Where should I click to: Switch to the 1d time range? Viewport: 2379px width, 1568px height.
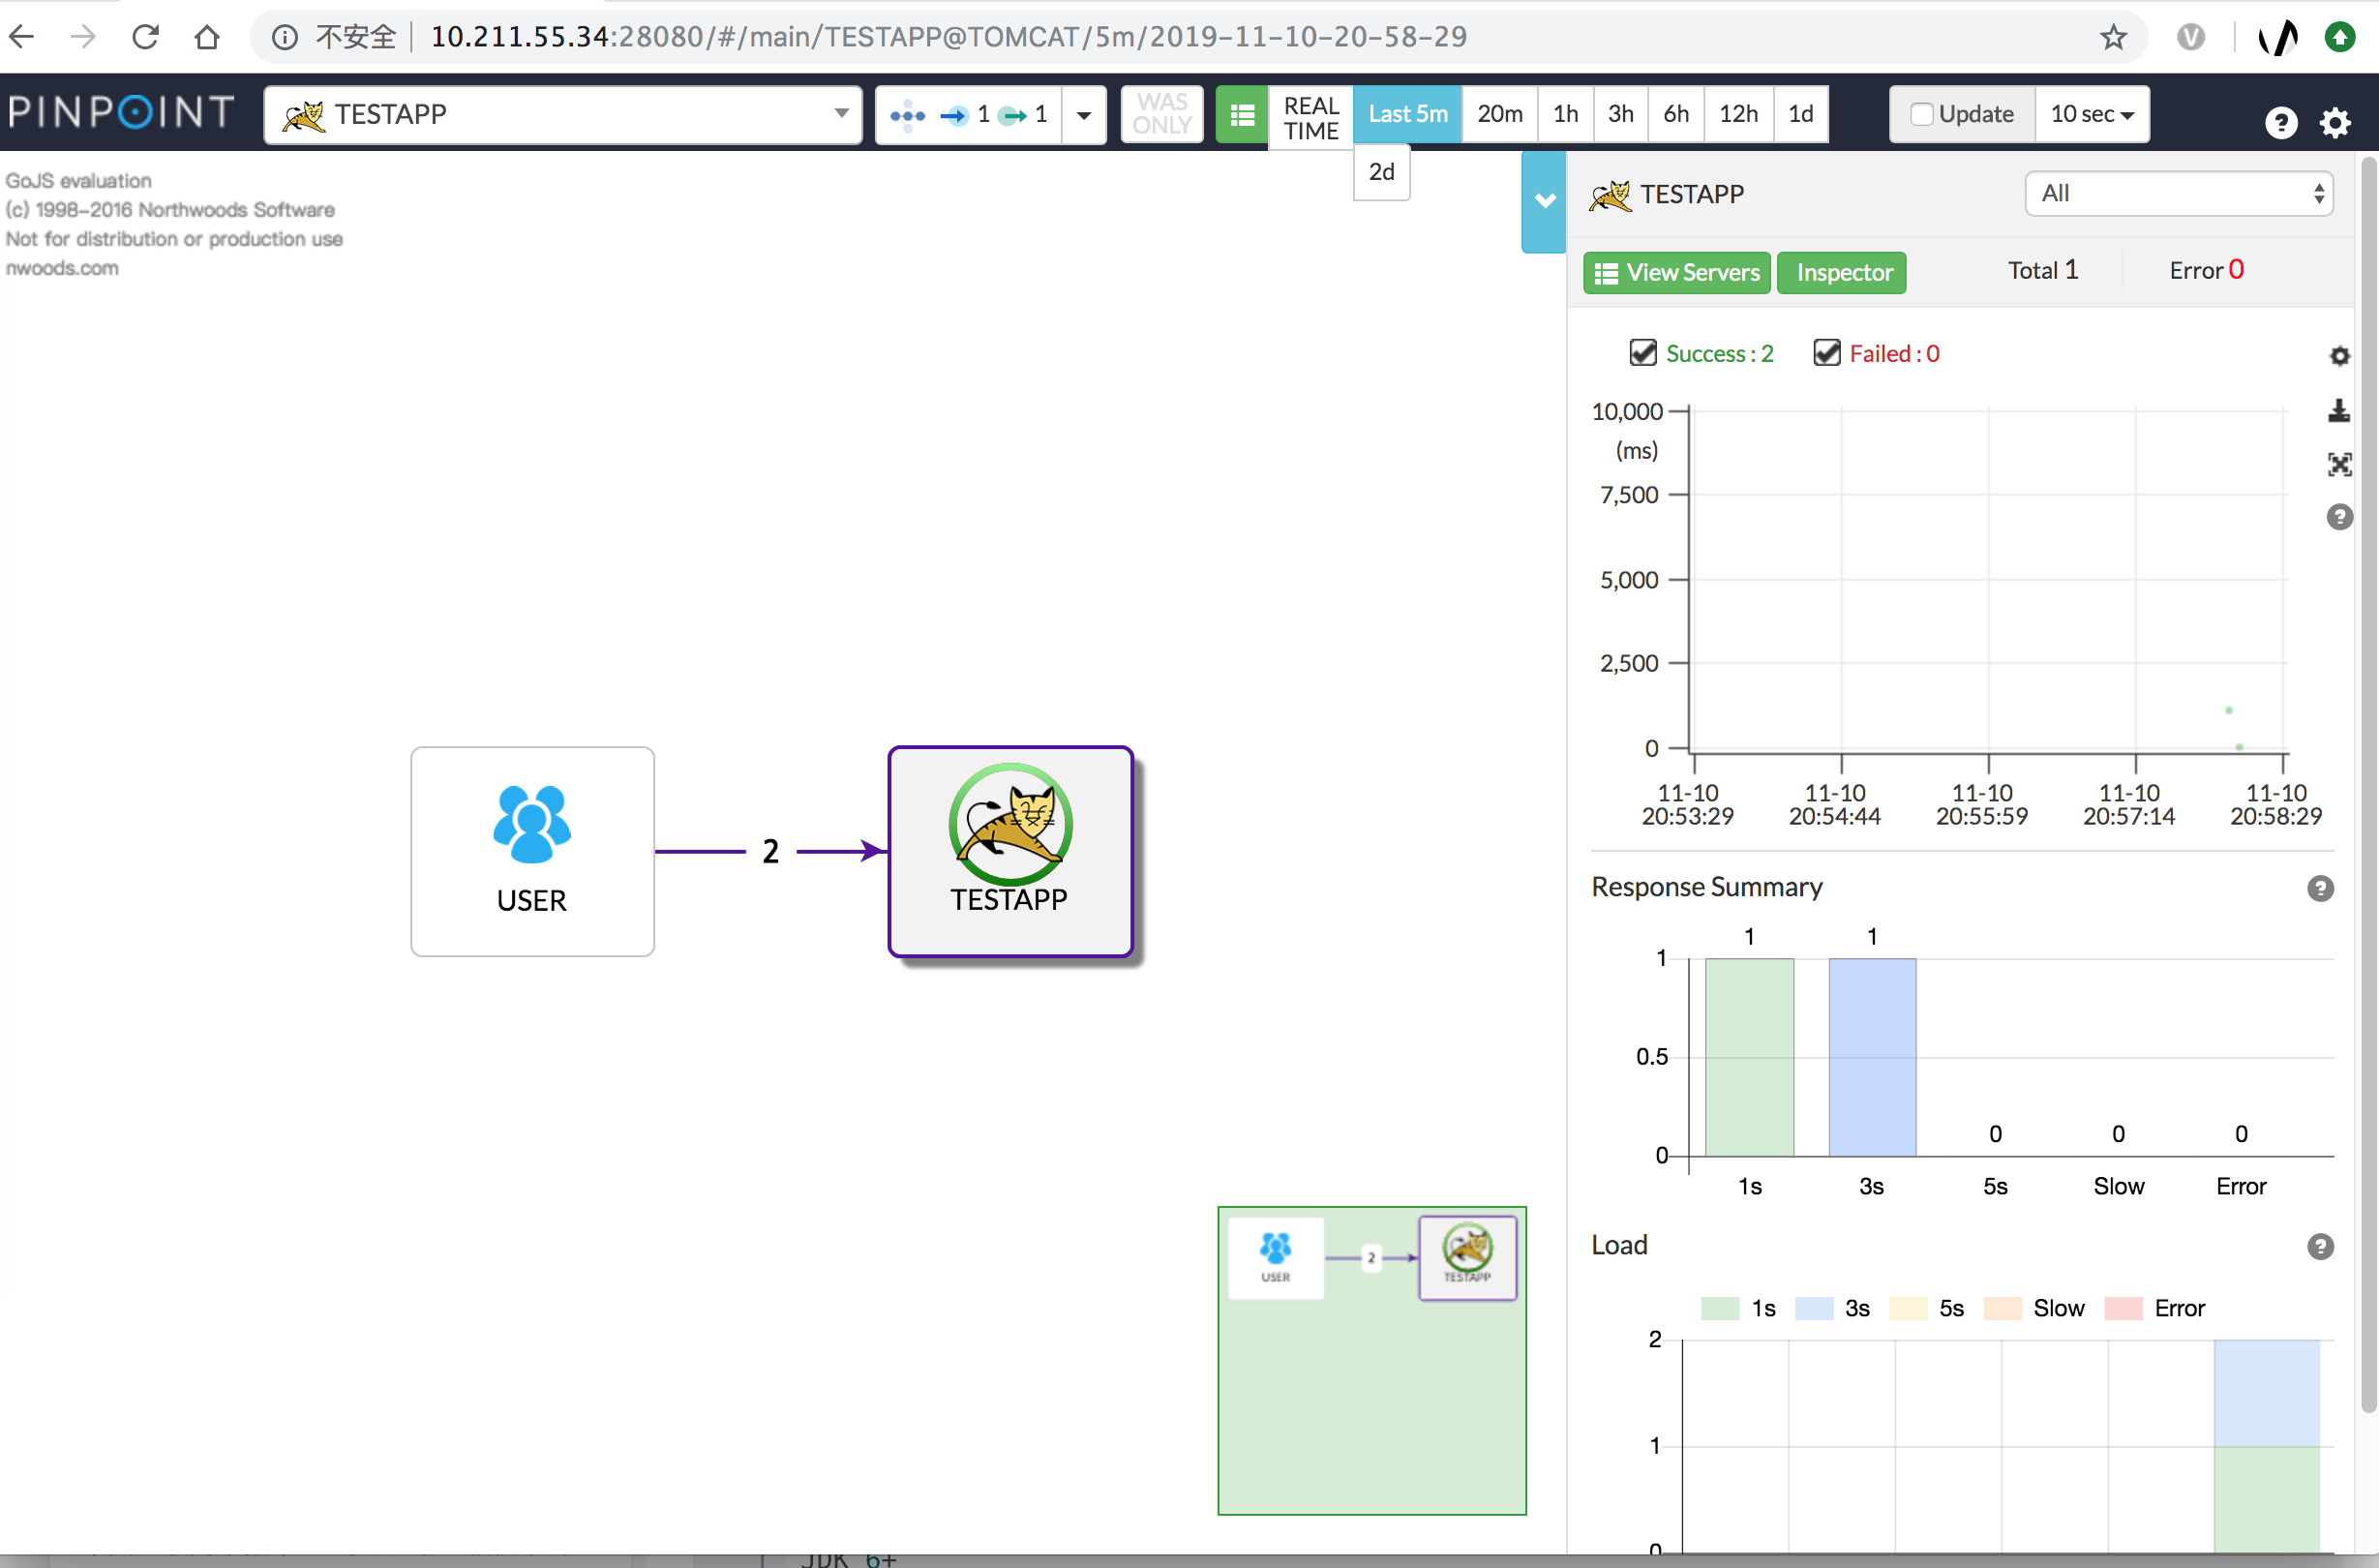click(x=1800, y=114)
